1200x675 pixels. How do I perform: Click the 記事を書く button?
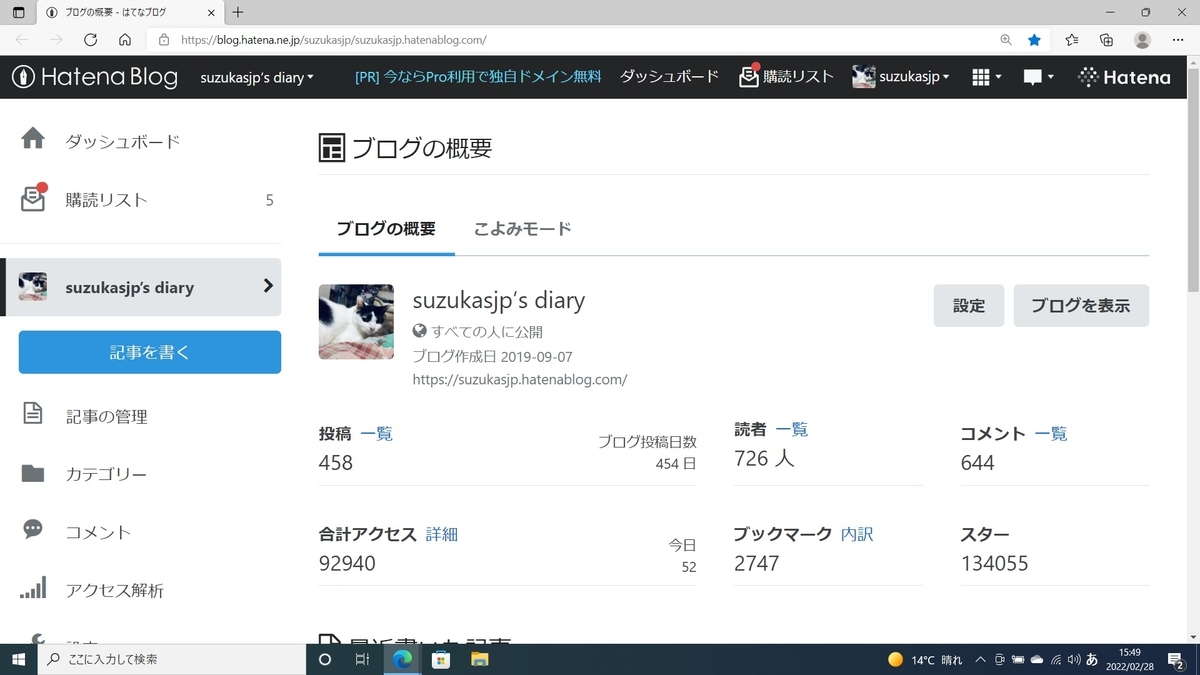tap(150, 352)
